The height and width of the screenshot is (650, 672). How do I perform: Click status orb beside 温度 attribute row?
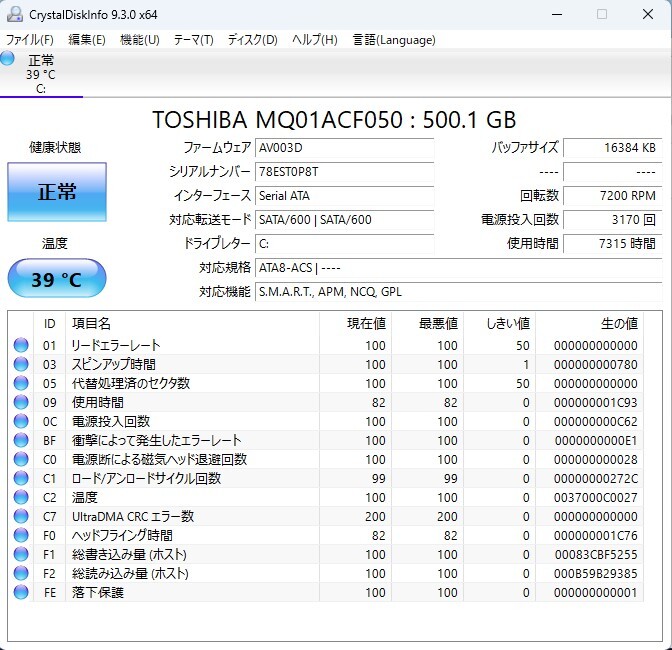[x=21, y=498]
